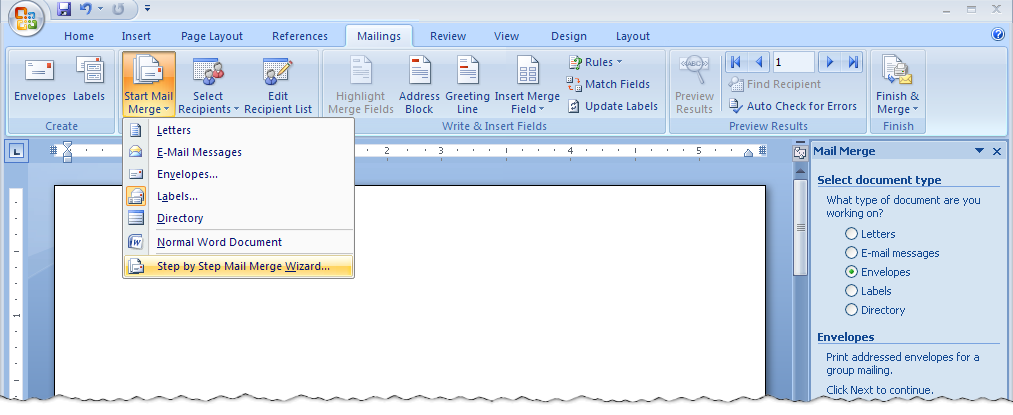This screenshot has height=415, width=1013.
Task: Insert an Address Block
Action: click(419, 84)
